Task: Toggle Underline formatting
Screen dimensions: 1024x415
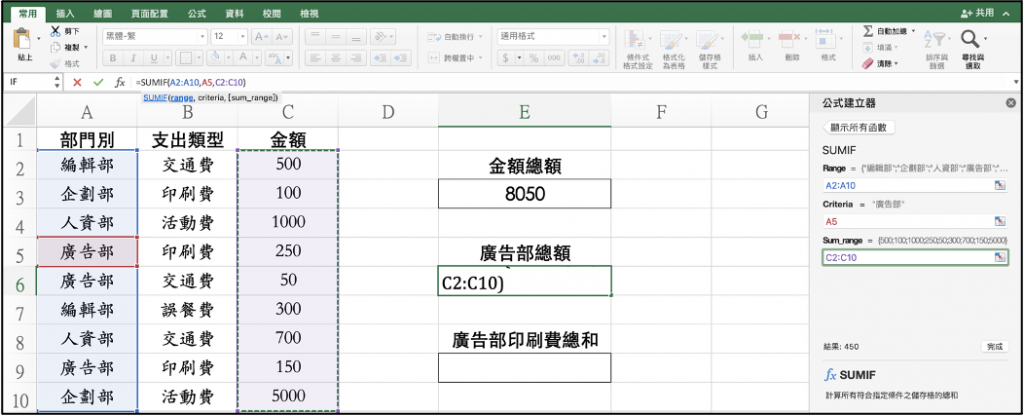Action: pos(153,58)
